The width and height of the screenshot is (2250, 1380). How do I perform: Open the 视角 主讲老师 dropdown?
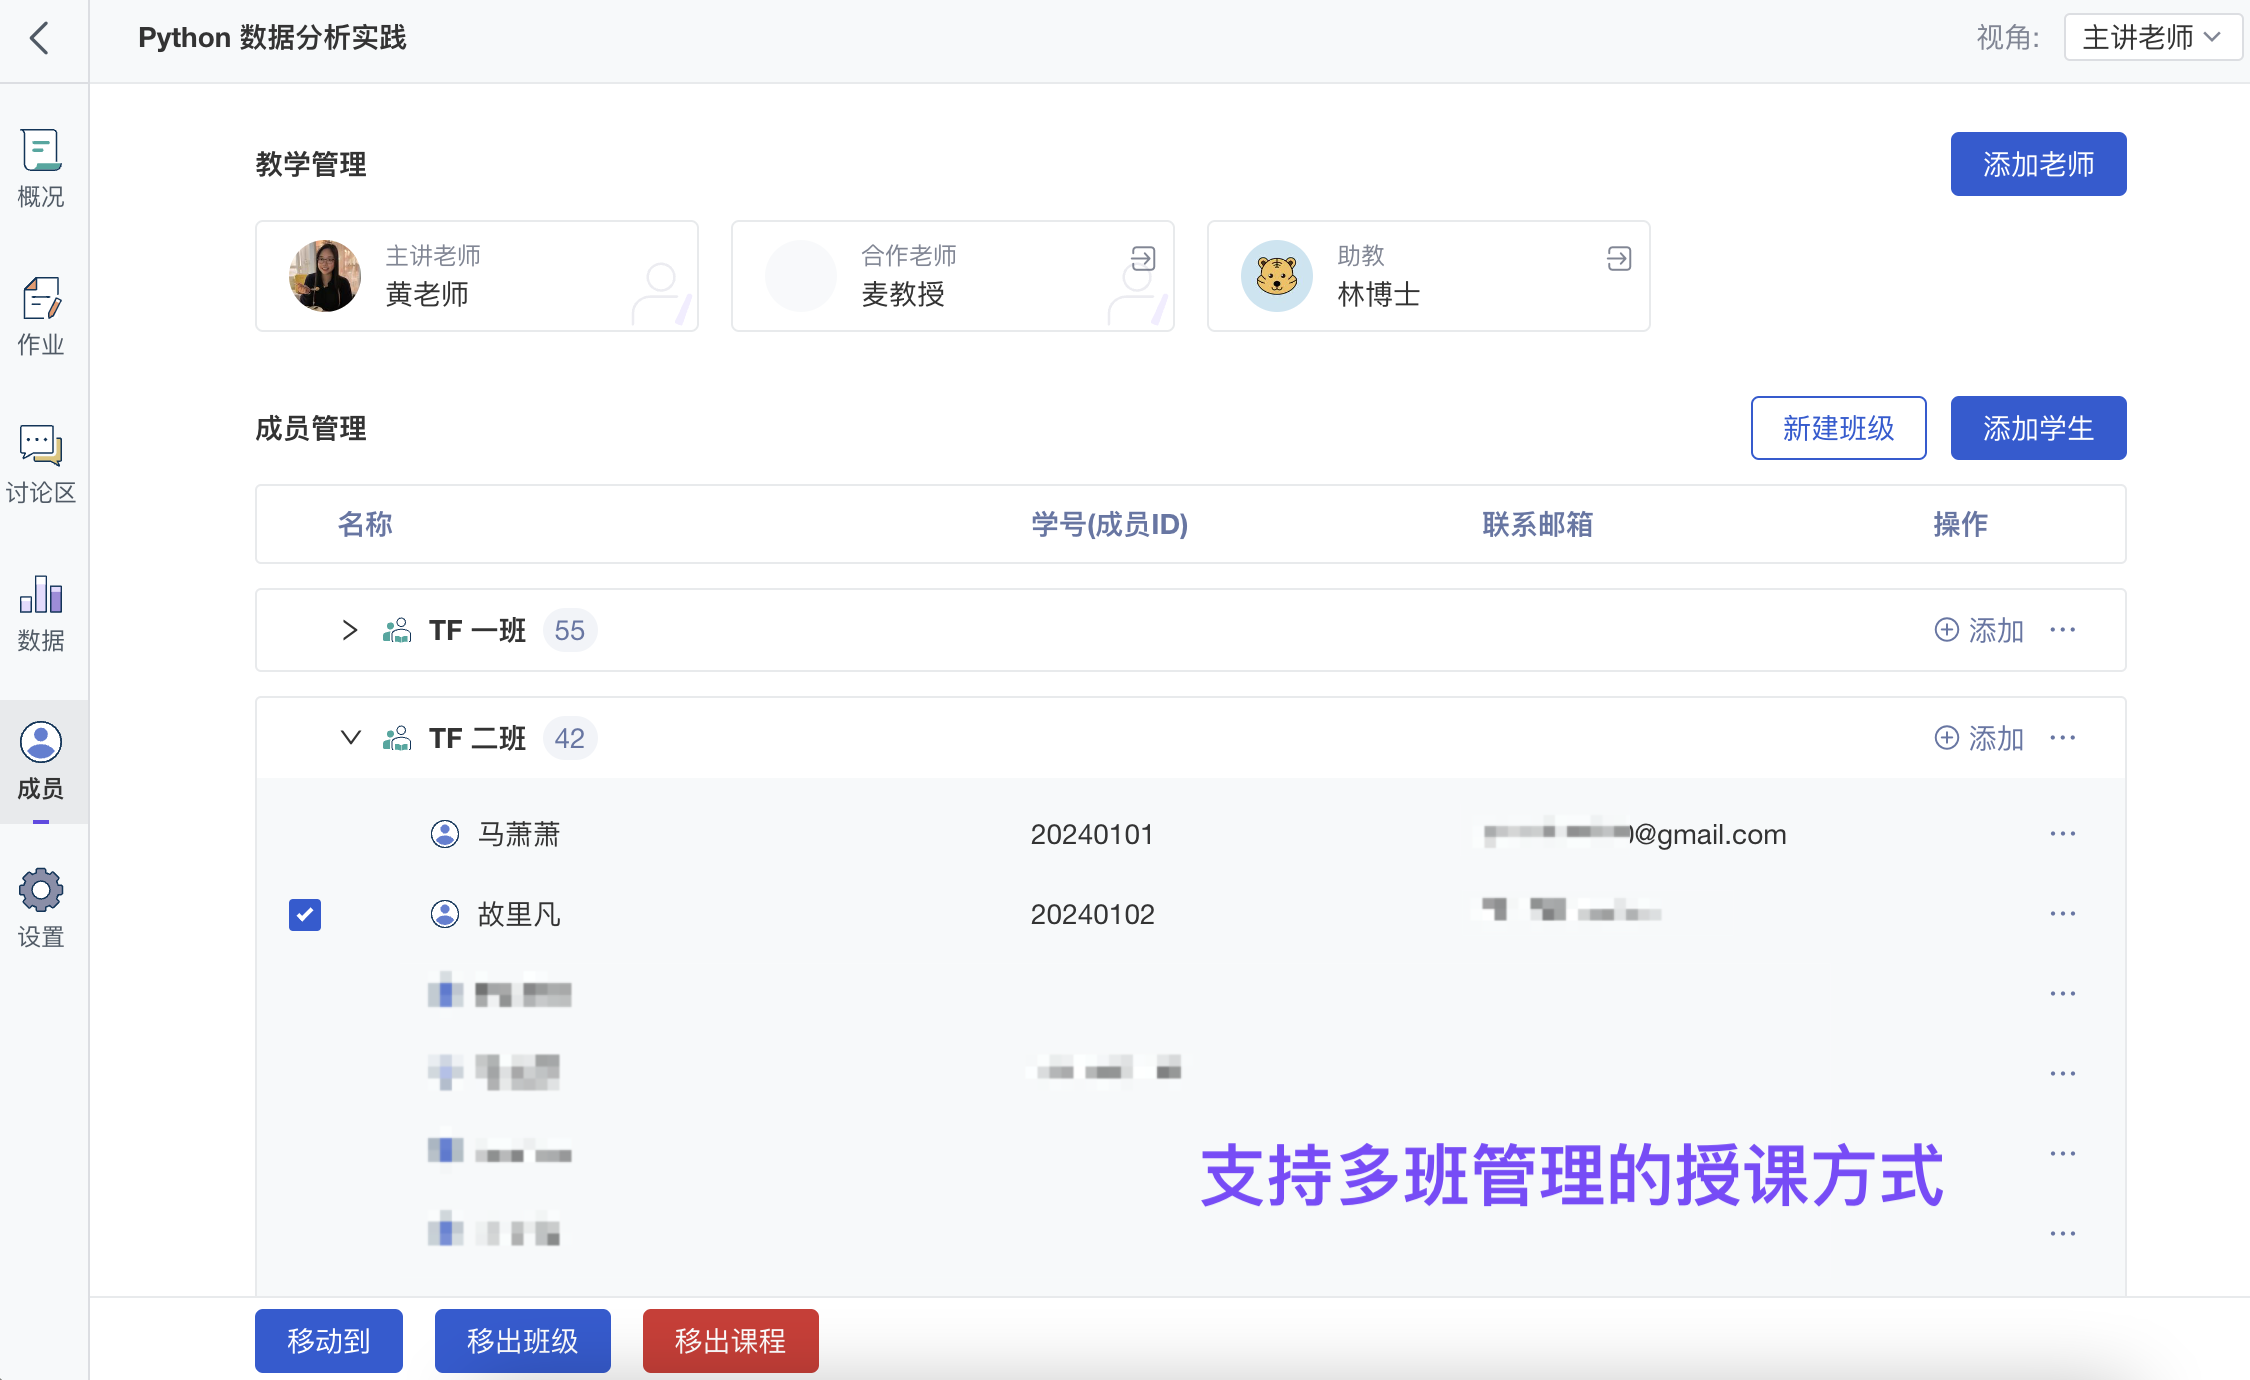2152,38
